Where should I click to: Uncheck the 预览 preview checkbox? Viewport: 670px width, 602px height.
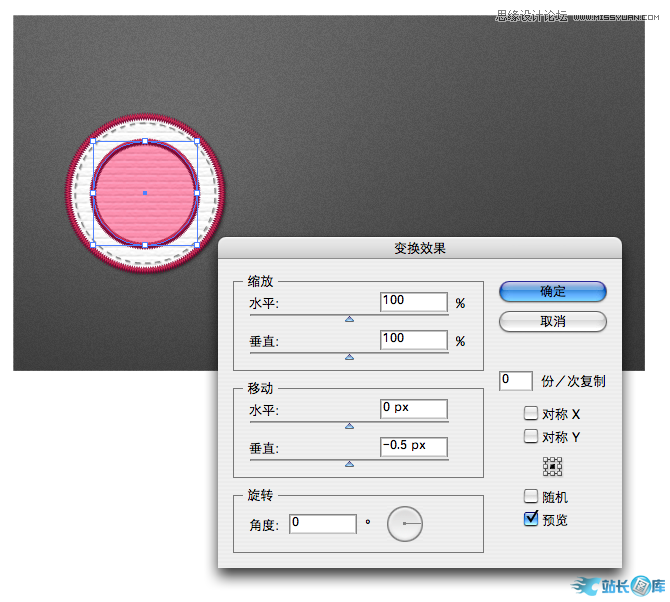[x=531, y=519]
